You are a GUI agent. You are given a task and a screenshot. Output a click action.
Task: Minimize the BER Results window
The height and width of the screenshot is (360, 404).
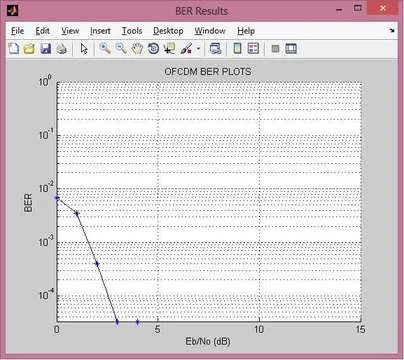(x=339, y=10)
